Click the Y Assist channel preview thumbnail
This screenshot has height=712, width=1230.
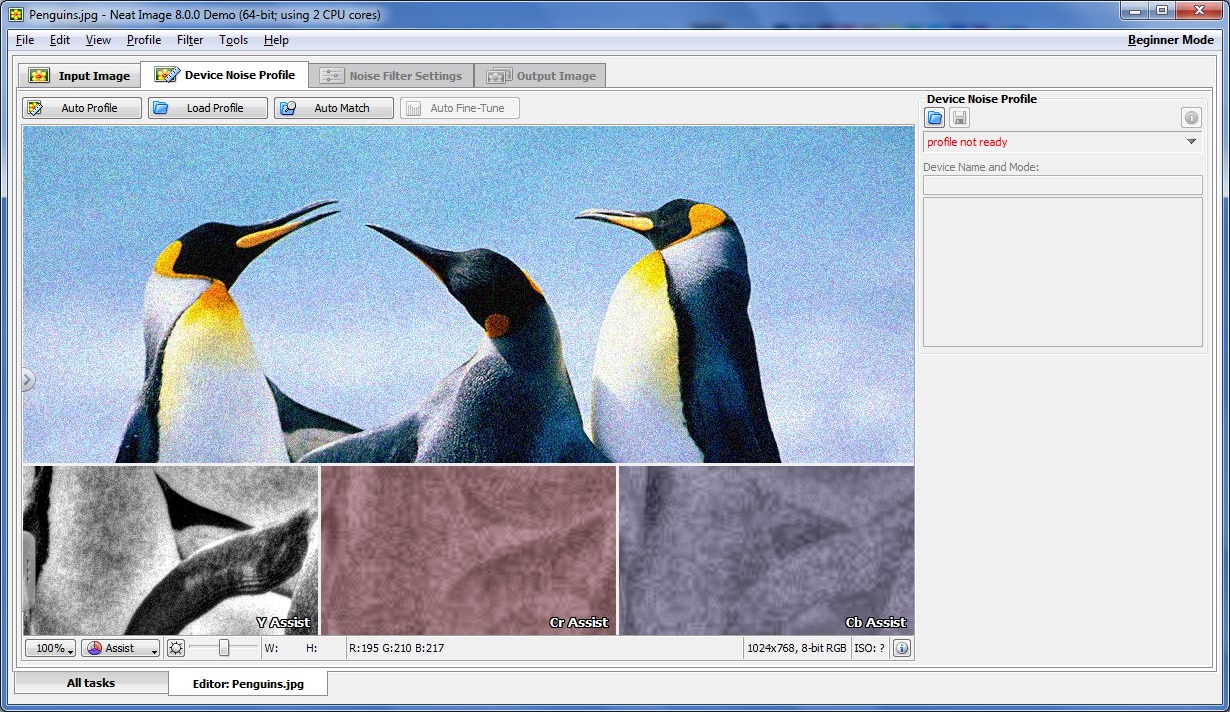point(171,550)
